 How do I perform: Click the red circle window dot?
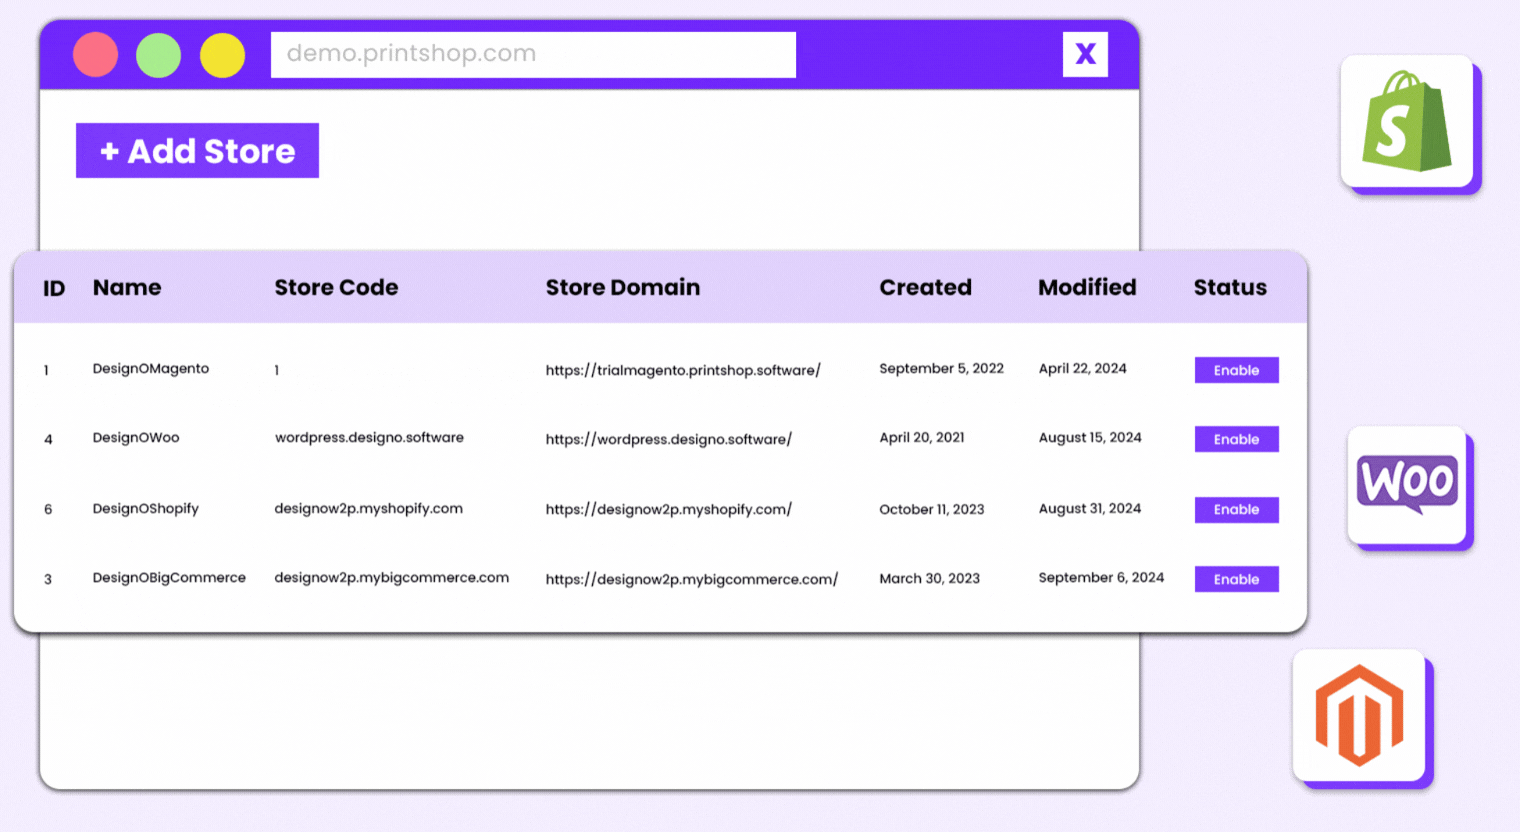pos(95,55)
